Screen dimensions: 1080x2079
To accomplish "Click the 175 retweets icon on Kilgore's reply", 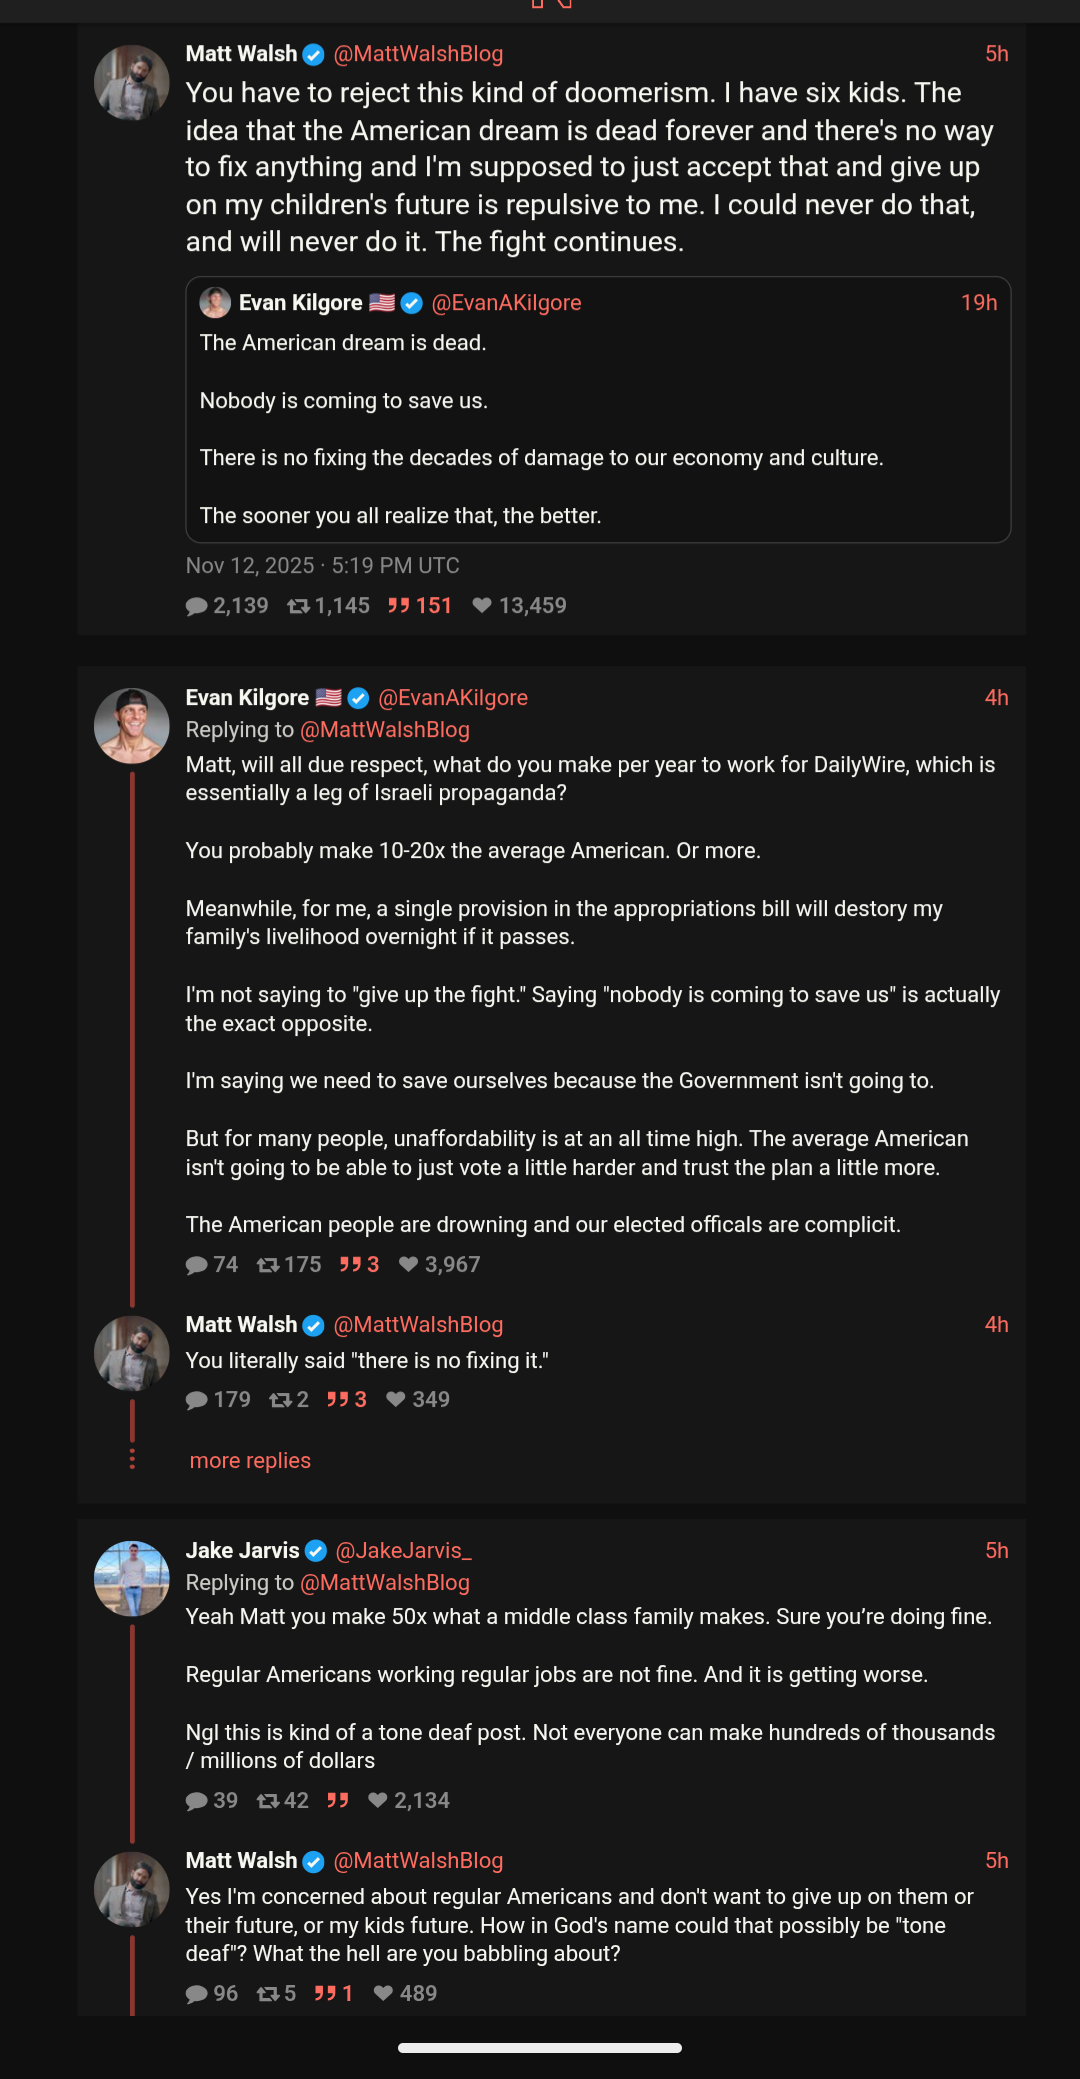I will pyautogui.click(x=268, y=1265).
